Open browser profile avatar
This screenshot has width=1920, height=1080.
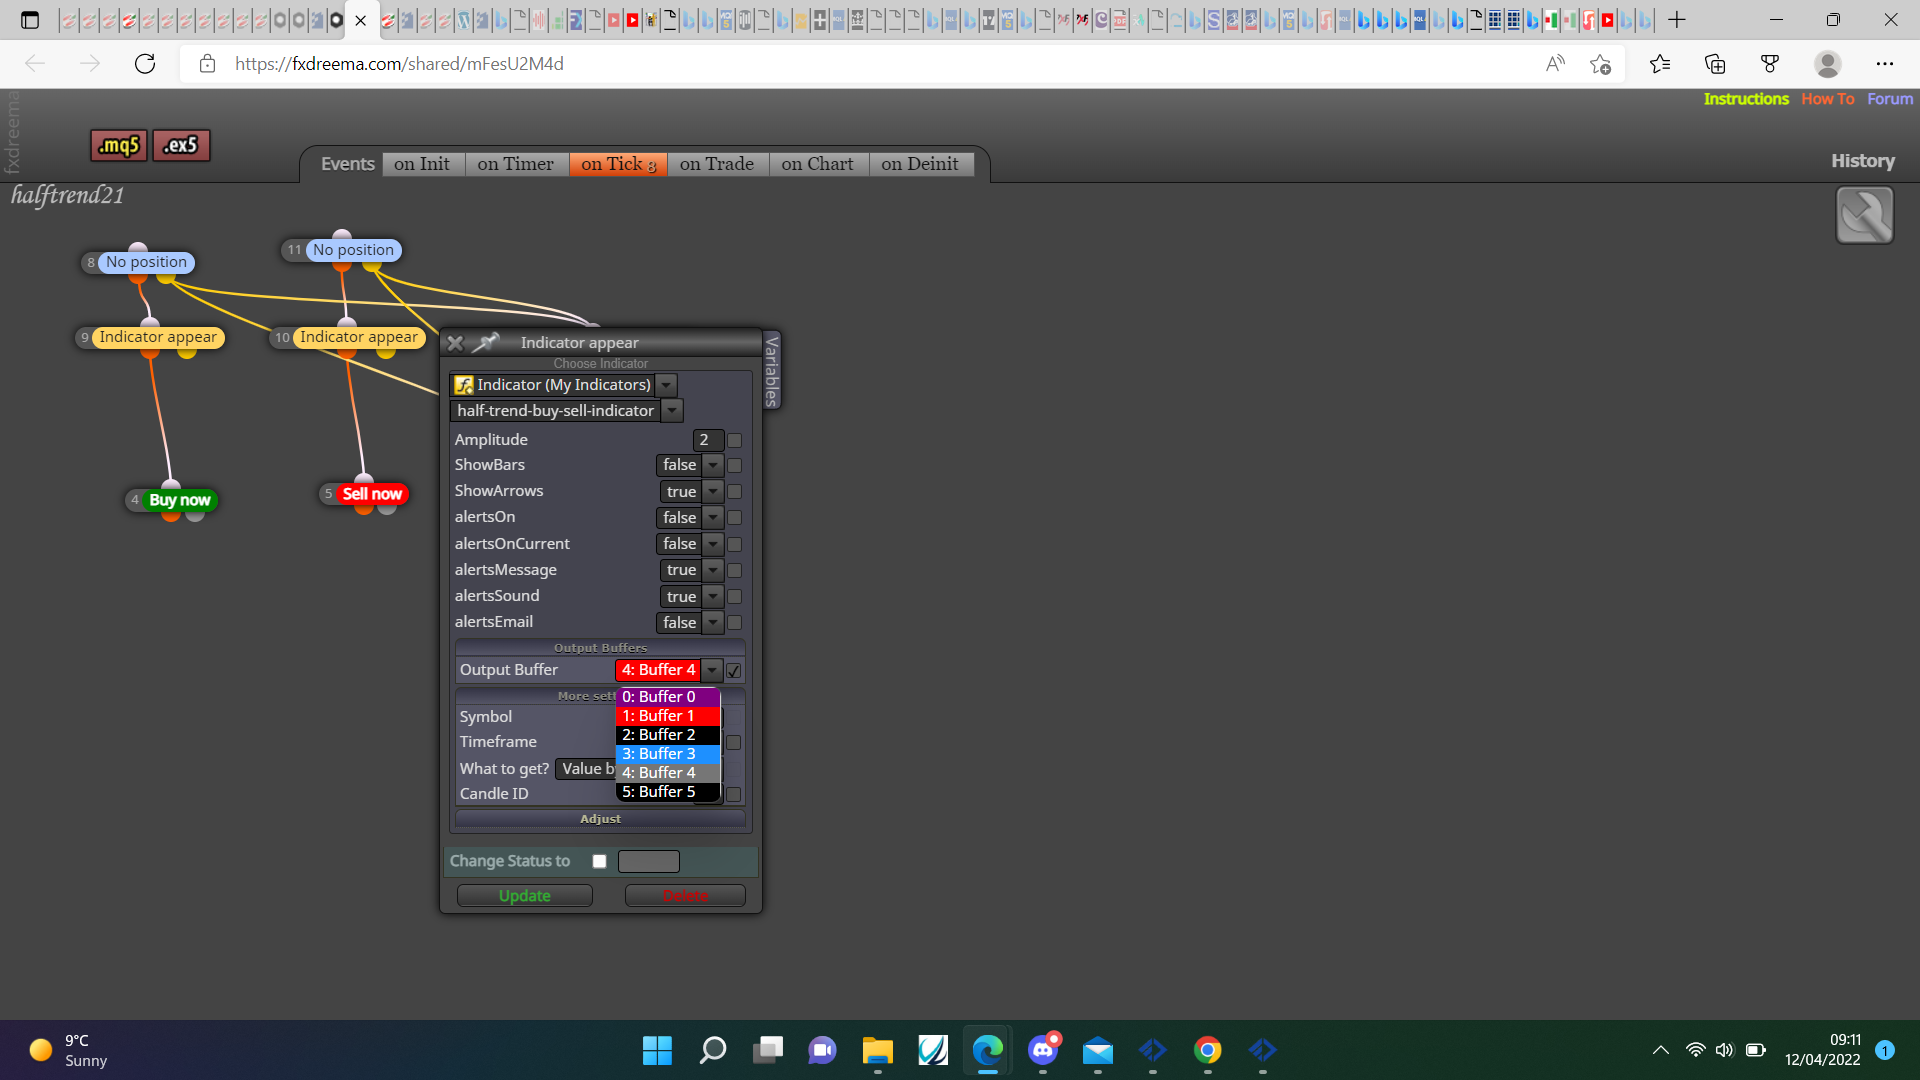[1828, 64]
